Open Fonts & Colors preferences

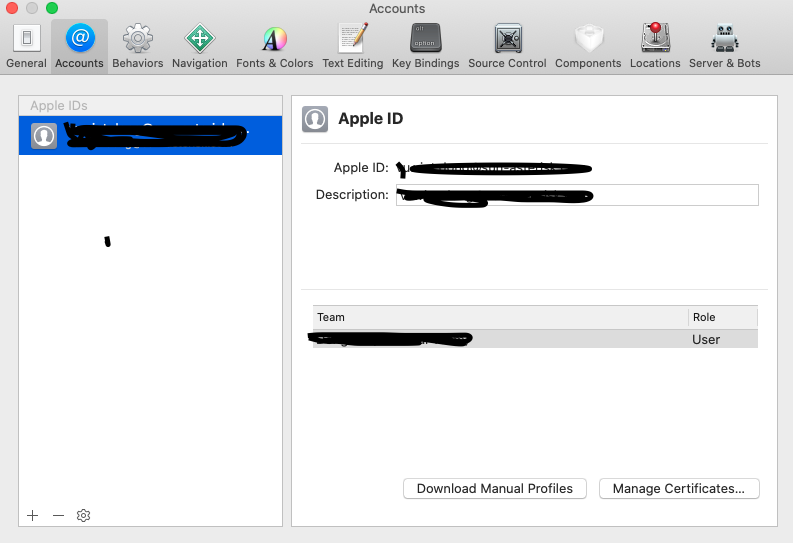pos(275,46)
